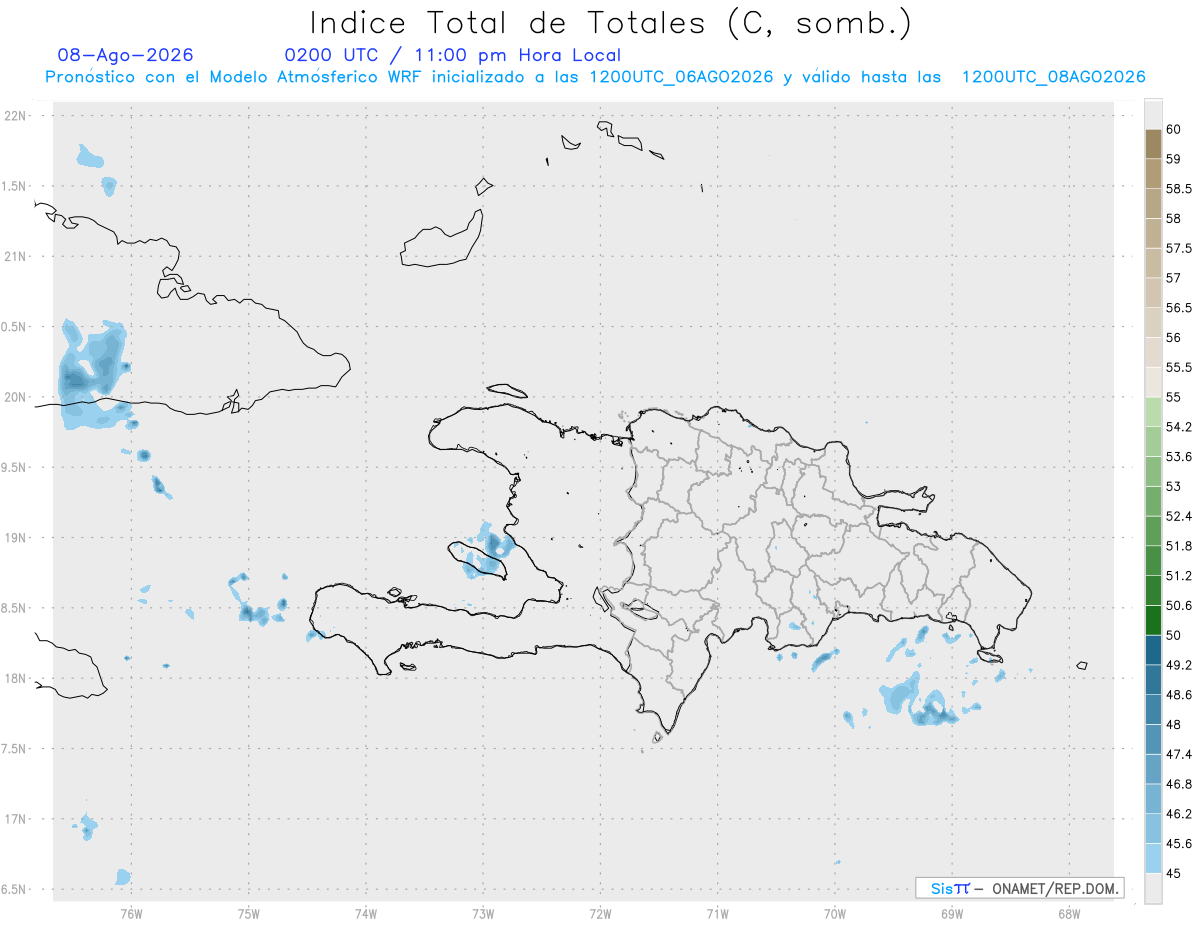Click the '75W' longitude label

tap(249, 913)
